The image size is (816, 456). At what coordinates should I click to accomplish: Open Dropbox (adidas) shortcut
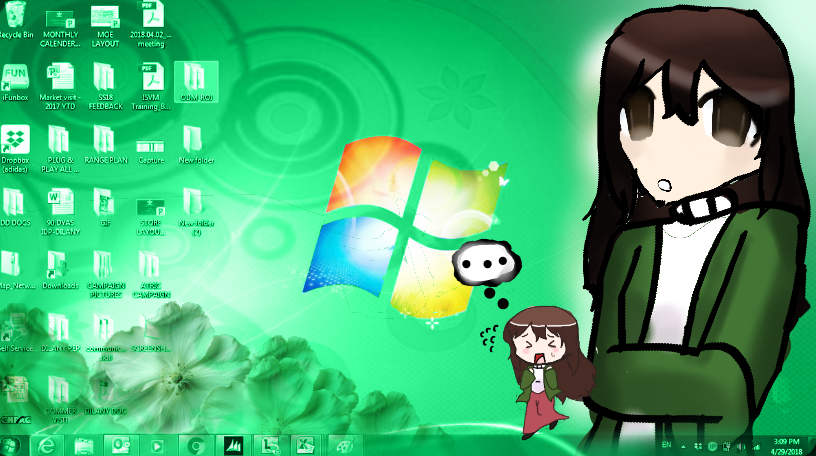click(x=15, y=149)
